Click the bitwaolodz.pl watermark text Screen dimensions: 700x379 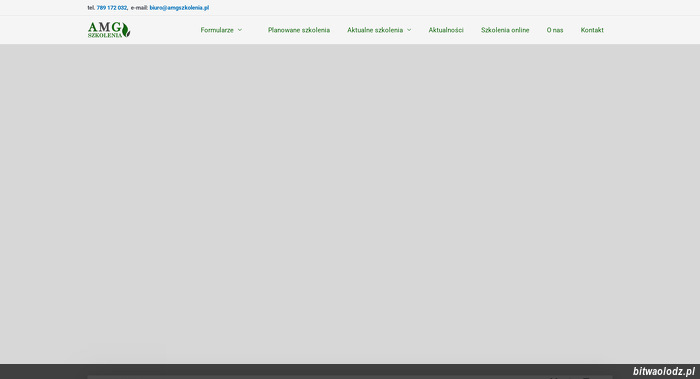pos(664,371)
